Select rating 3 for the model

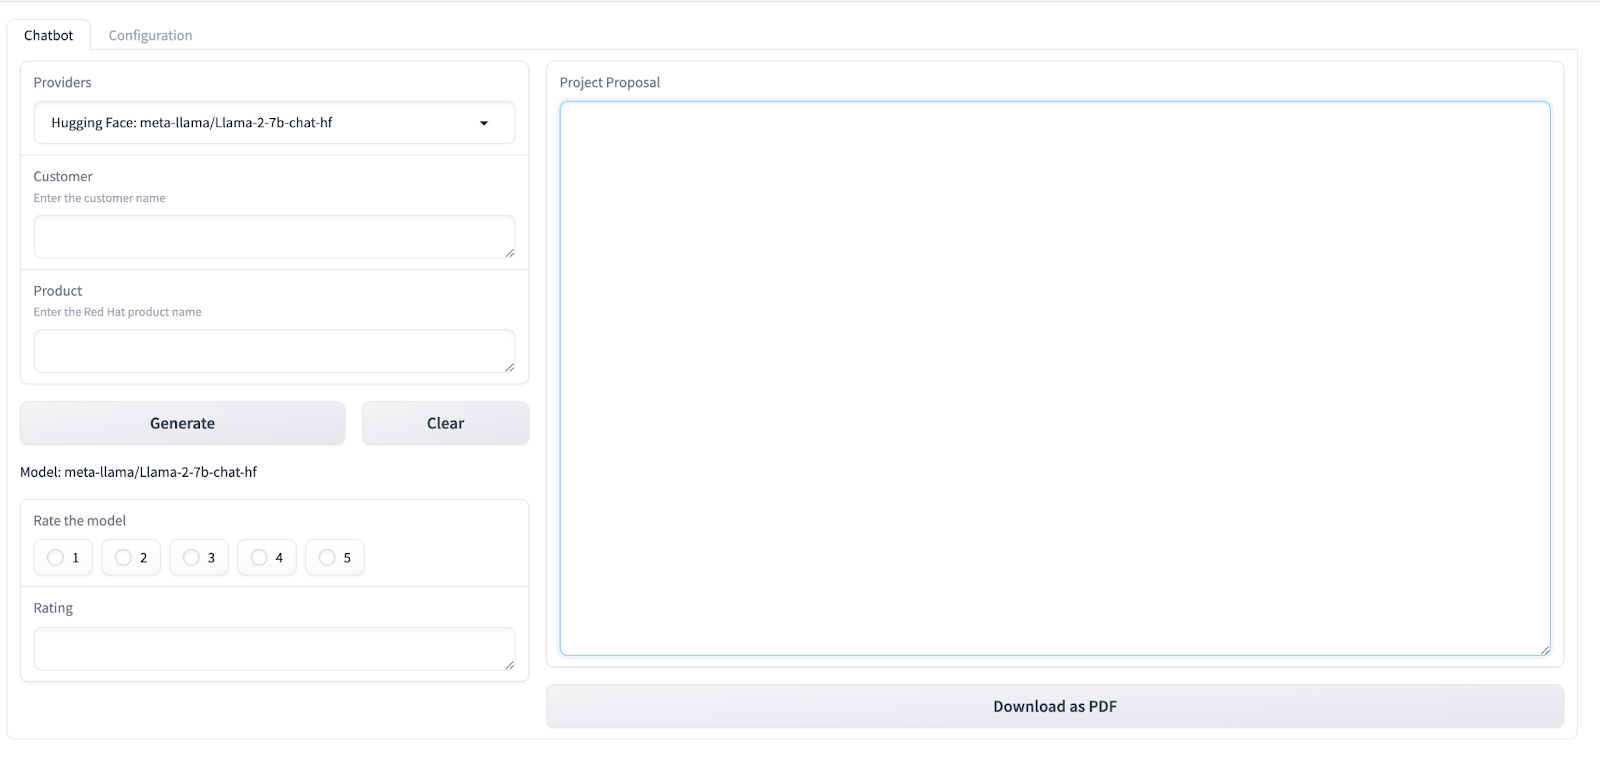pos(199,558)
